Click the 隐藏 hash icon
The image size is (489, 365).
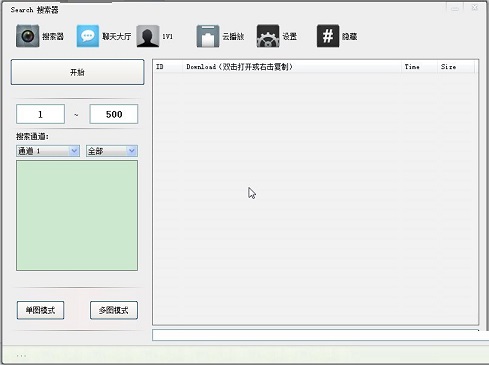click(x=328, y=36)
